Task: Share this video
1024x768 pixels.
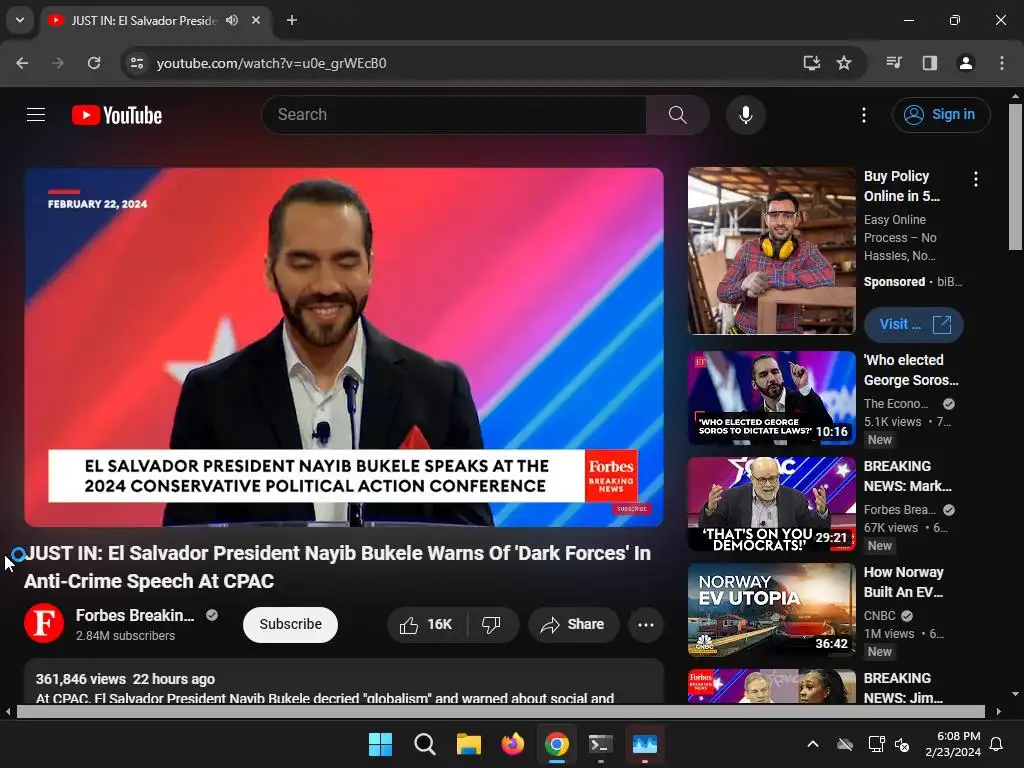Action: click(573, 624)
